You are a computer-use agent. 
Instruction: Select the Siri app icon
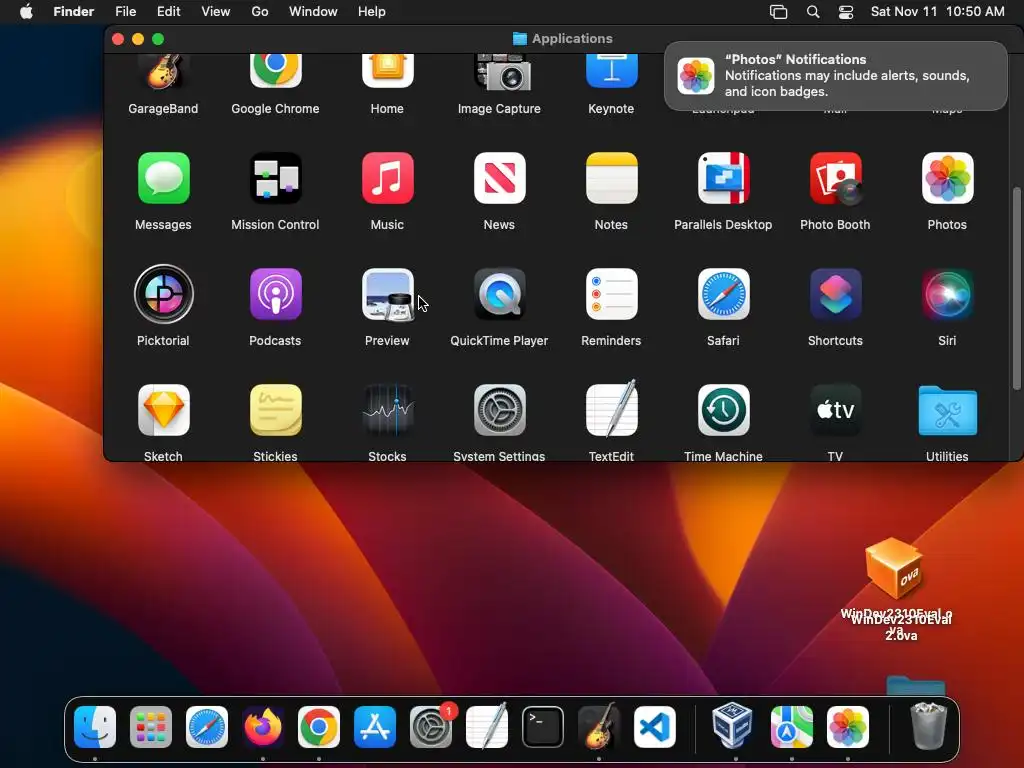[947, 294]
